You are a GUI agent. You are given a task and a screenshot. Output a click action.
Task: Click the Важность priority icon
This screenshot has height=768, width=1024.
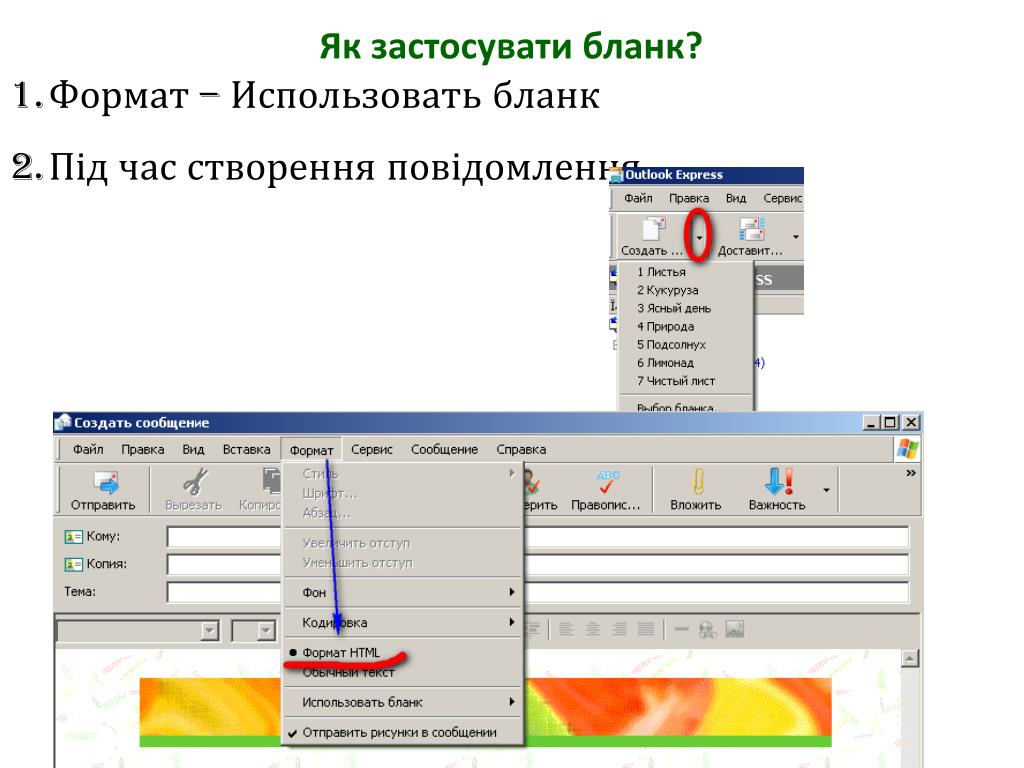click(x=778, y=481)
